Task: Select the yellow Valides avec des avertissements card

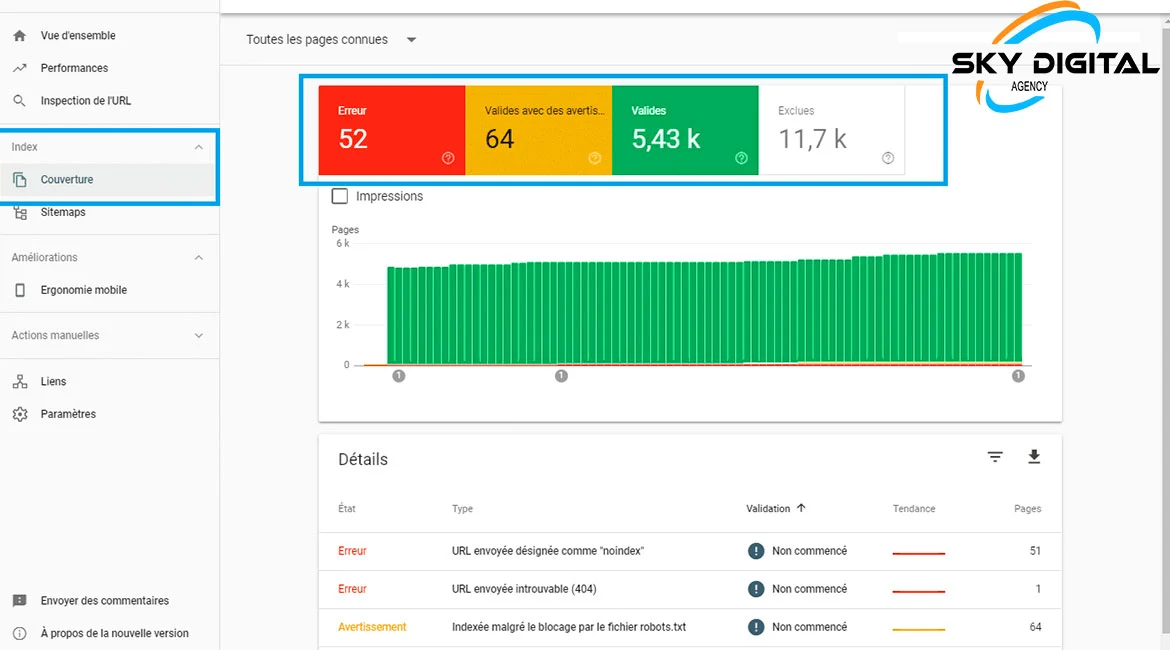Action: click(538, 130)
